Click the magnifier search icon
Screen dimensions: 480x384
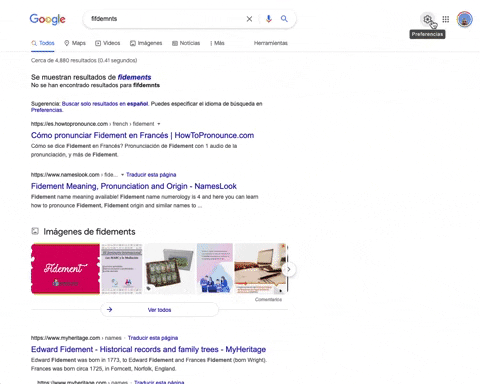(284, 19)
